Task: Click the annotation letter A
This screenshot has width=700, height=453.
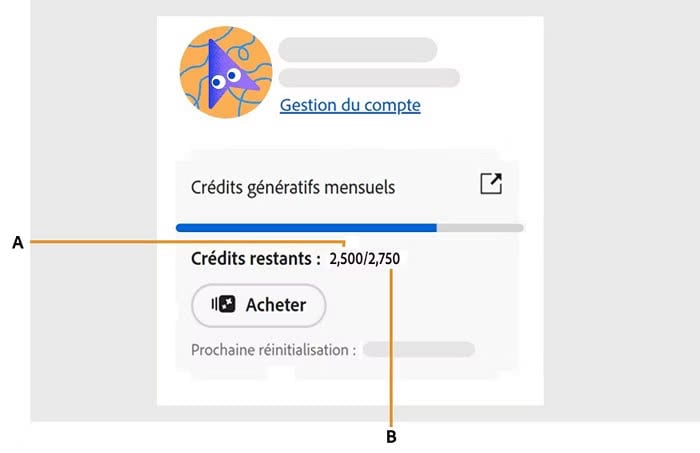Action: pyautogui.click(x=18, y=242)
